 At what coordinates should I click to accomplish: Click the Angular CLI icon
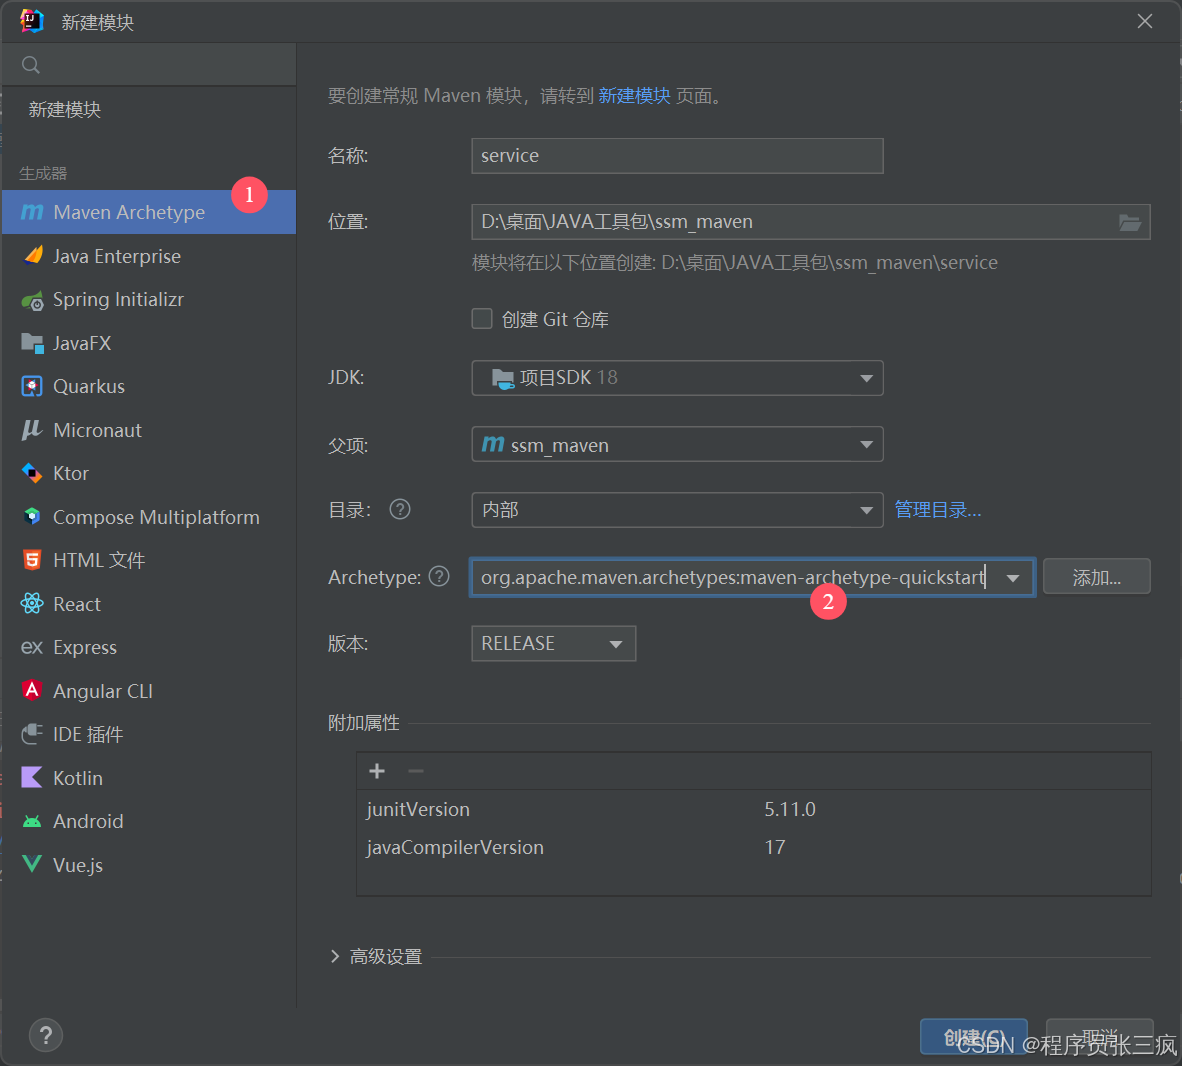pyautogui.click(x=32, y=691)
